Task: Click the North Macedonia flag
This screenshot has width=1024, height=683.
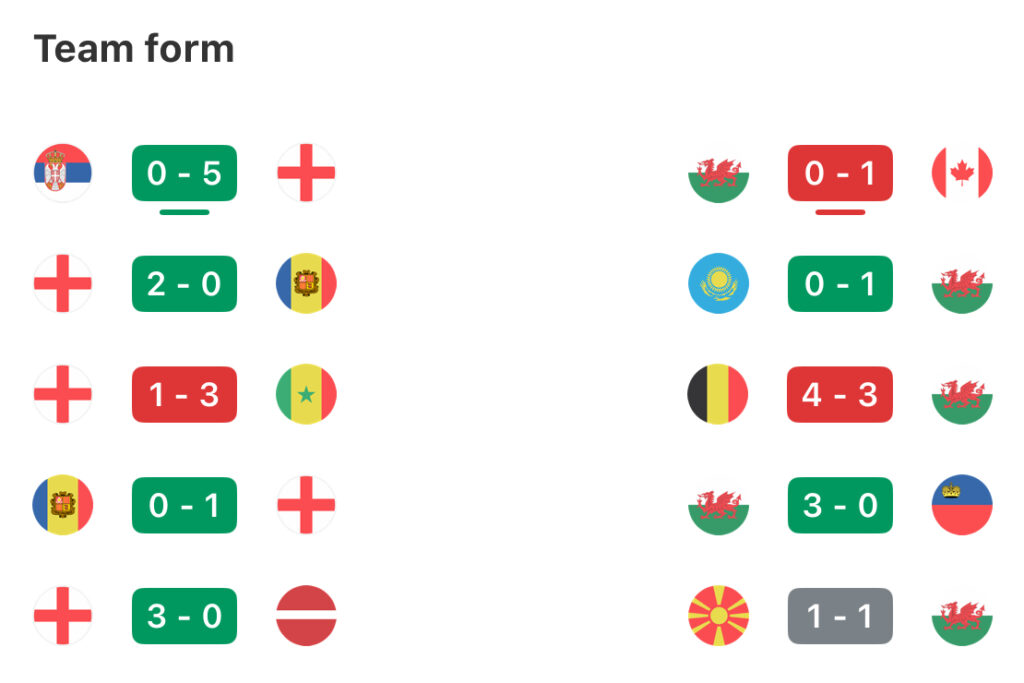Action: click(x=718, y=616)
